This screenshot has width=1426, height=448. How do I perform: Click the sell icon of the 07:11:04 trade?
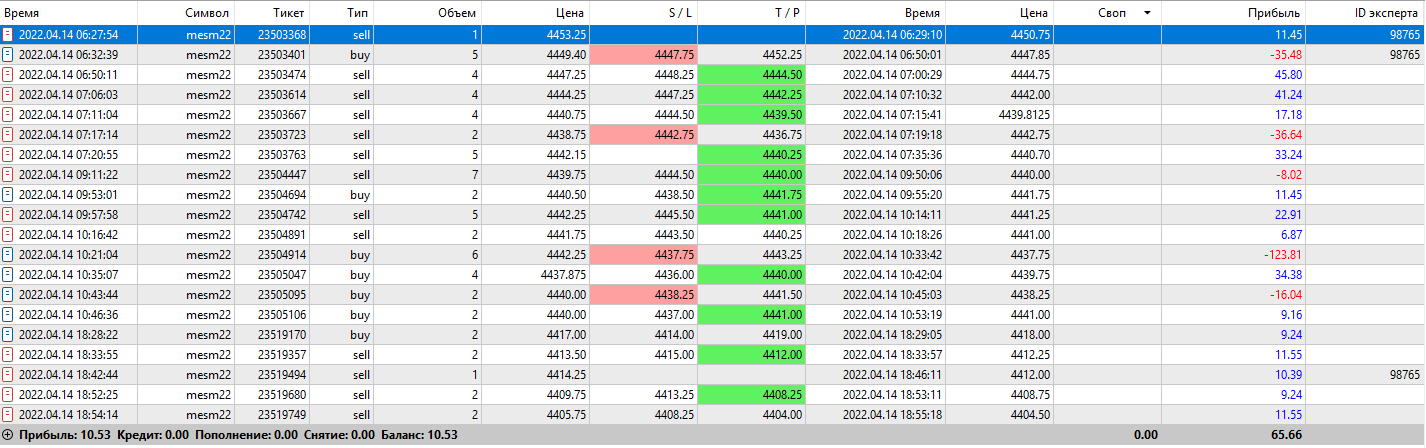[8, 114]
